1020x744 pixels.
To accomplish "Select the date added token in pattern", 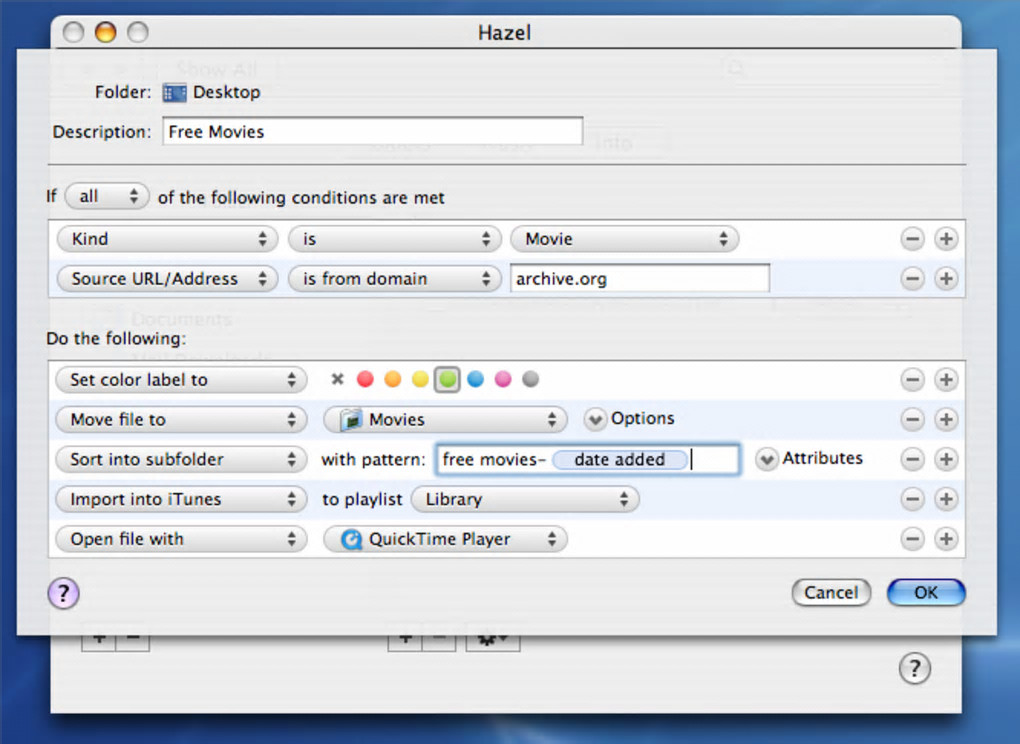I will [619, 459].
